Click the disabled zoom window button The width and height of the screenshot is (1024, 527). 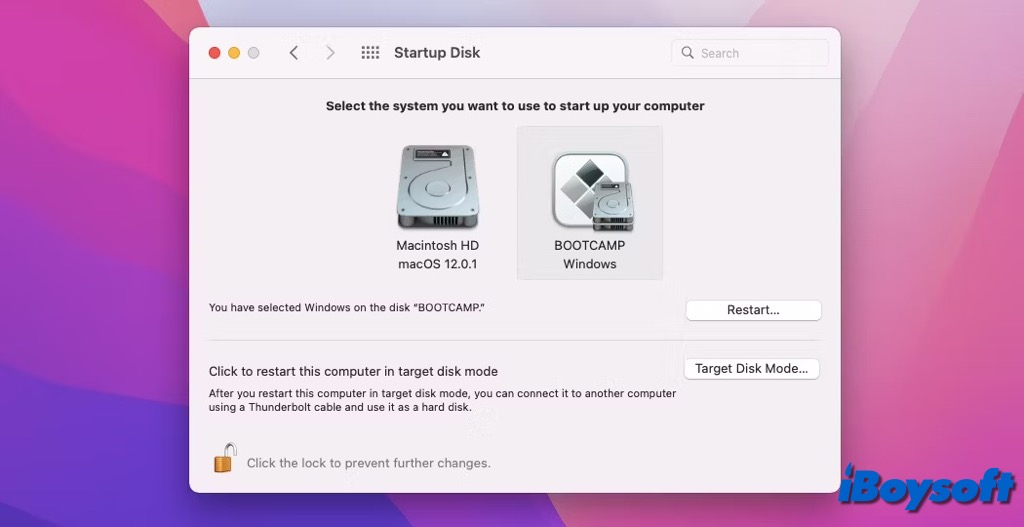253,53
